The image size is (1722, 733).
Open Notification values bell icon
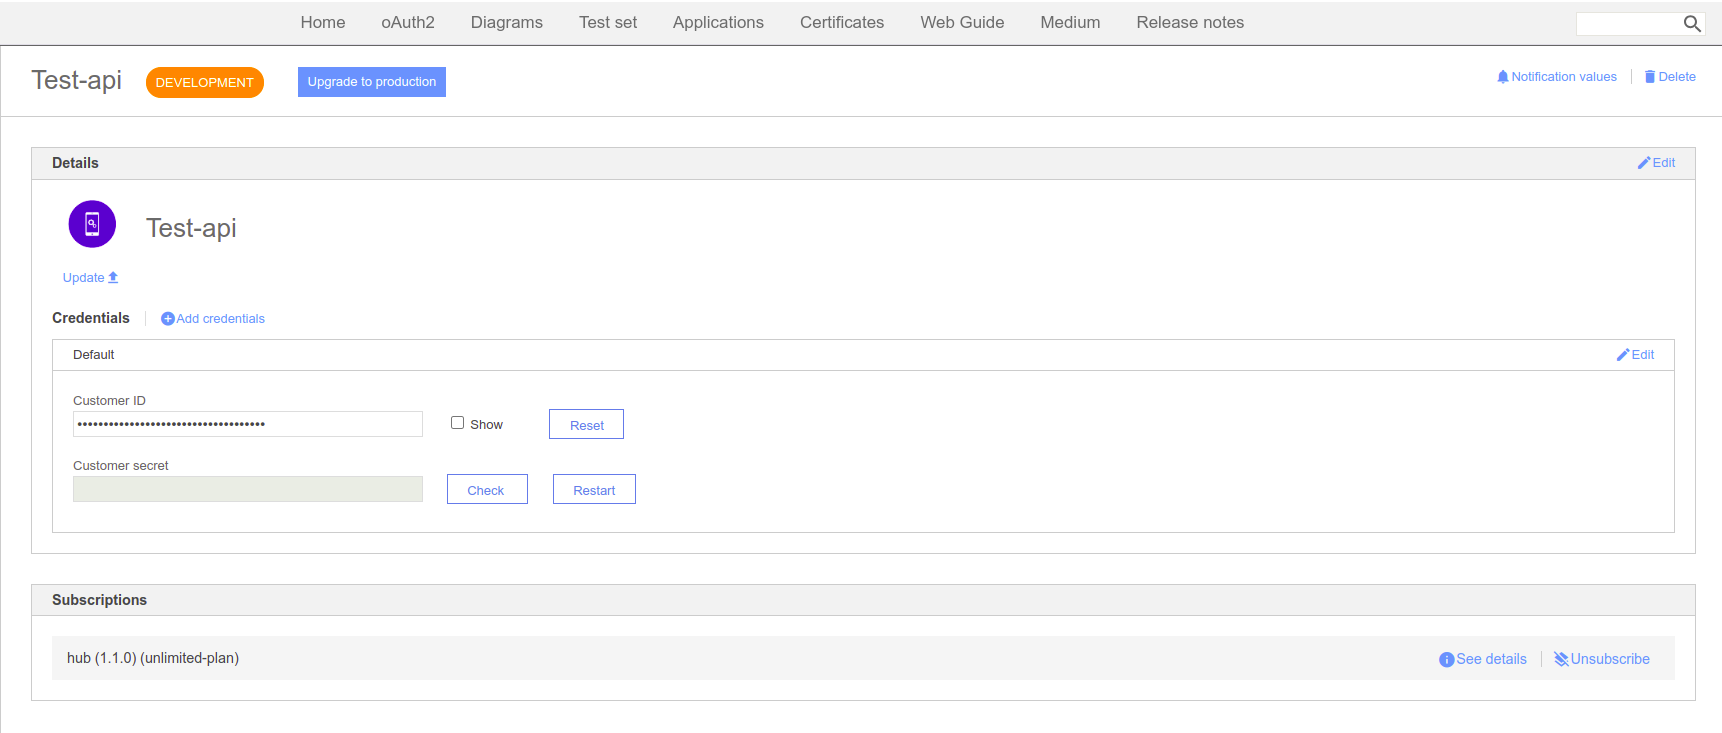click(x=1502, y=77)
